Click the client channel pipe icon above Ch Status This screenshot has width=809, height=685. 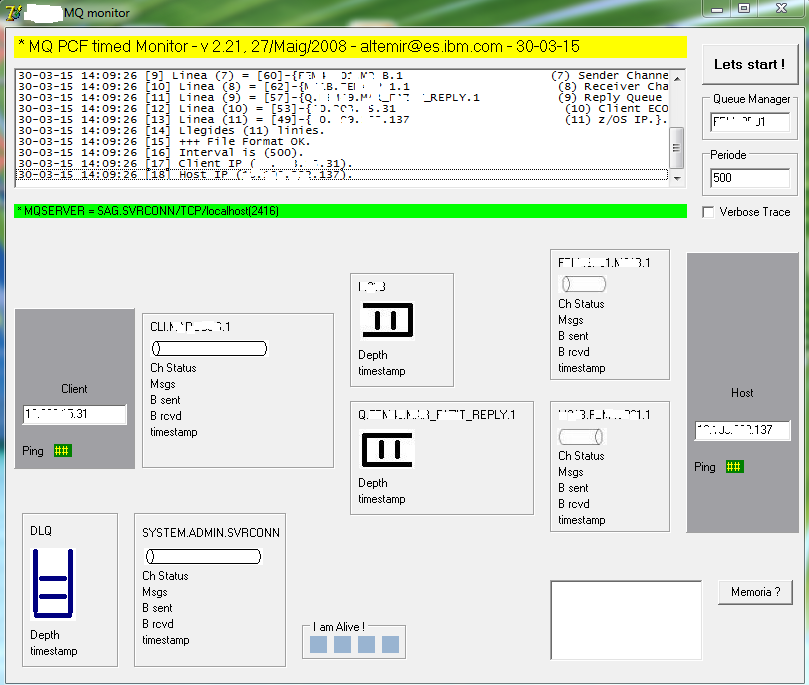(209, 349)
